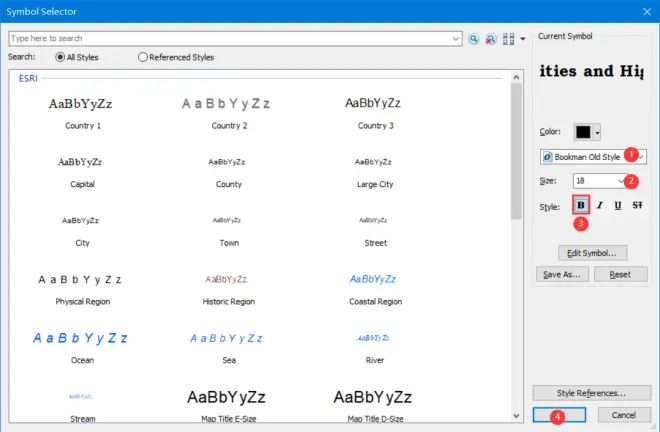The image size is (660, 432).
Task: Select the Ocean text symbol
Action: pos(82,348)
